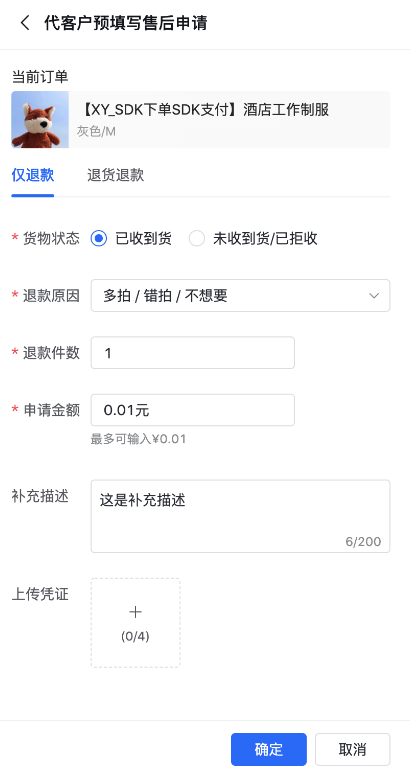Click the chevron arrow in 退款原因 field

(374, 296)
